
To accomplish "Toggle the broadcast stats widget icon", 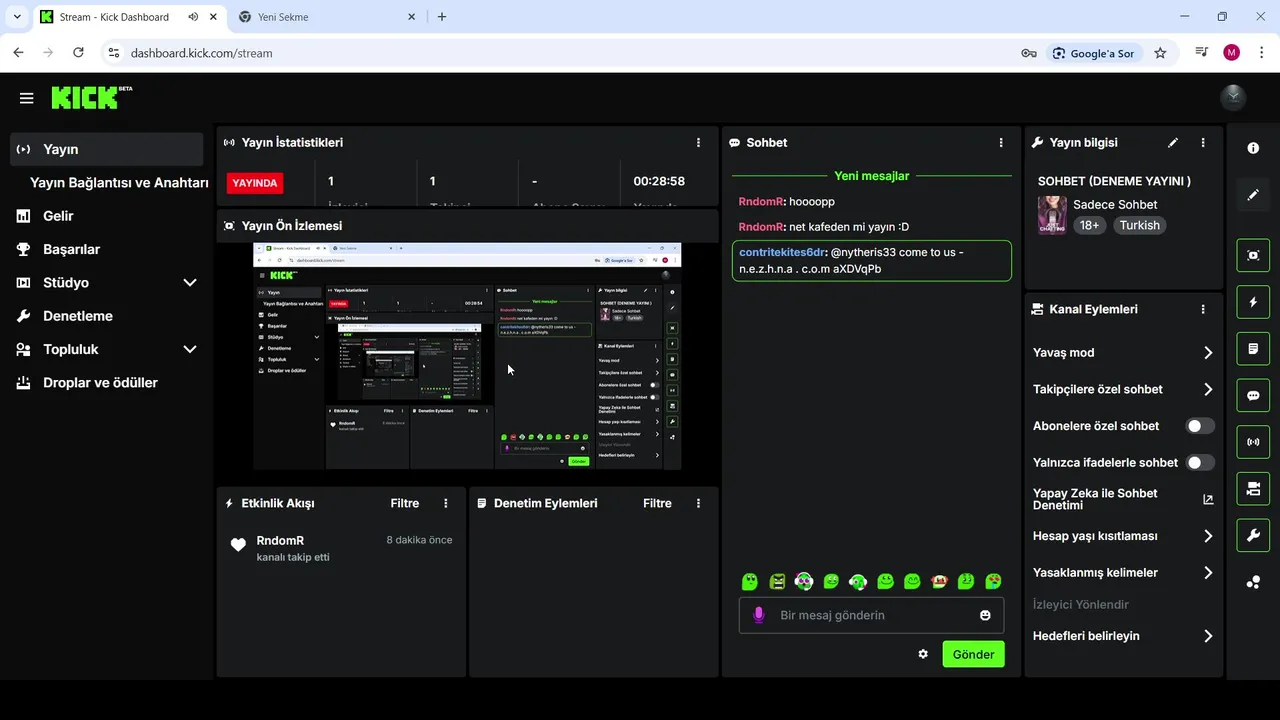I will (x=1253, y=441).
